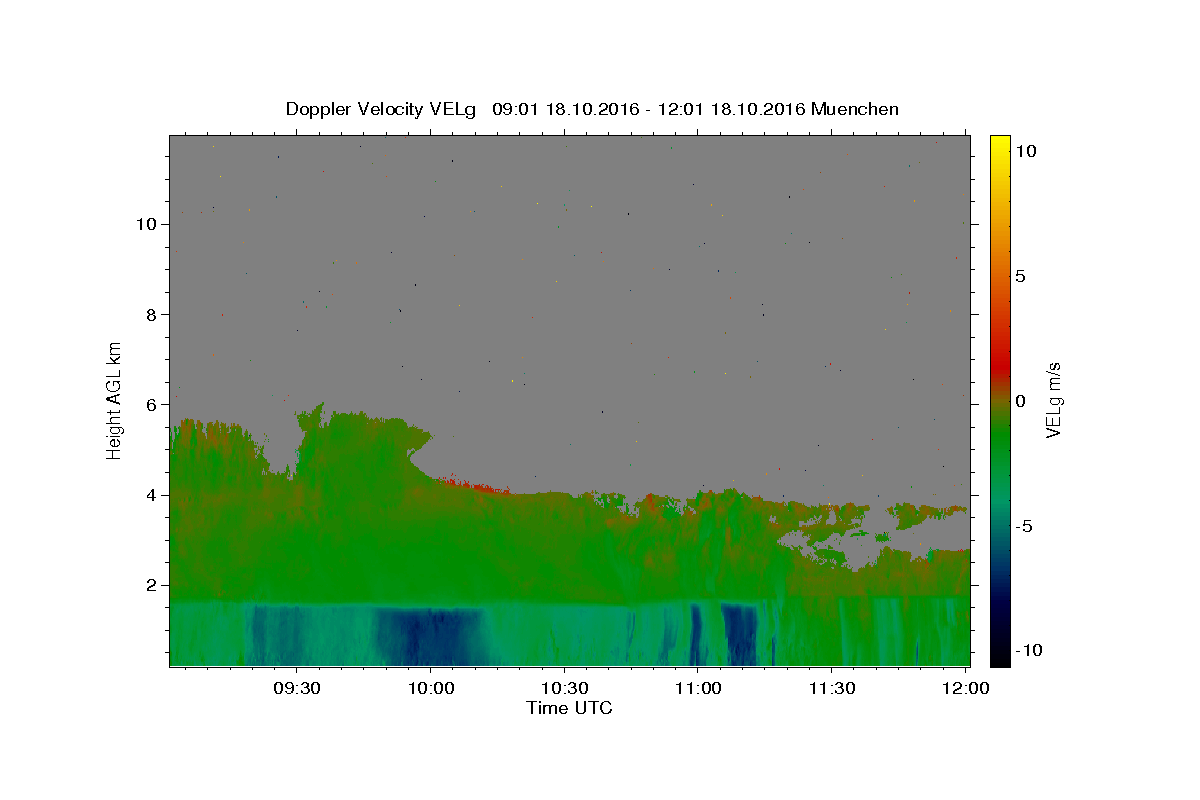Viewport: 1200px width, 800px height.
Task: Click the plot title Doppler Velocity VELg
Action: point(380,109)
